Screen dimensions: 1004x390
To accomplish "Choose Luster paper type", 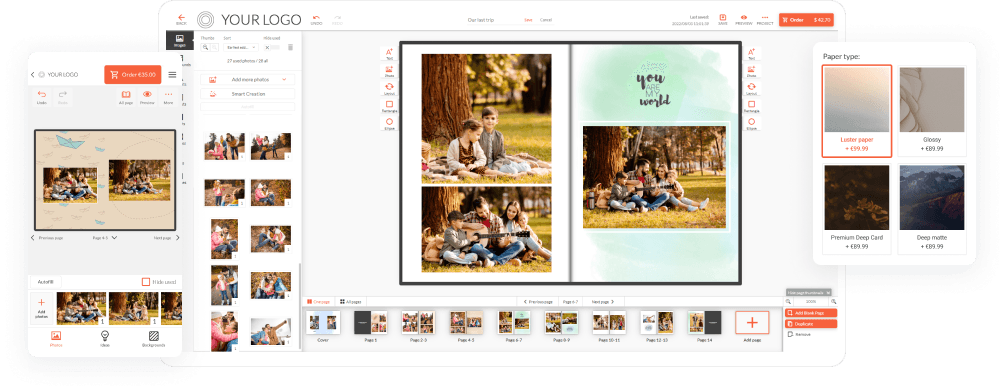I will point(857,111).
